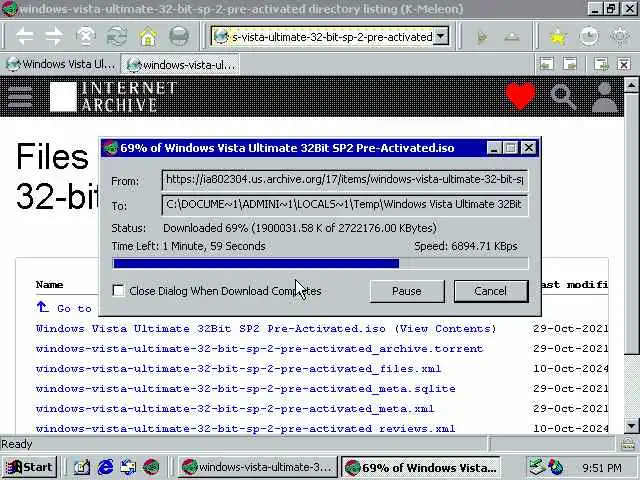Click the Print icon in toolbar
Viewport: 640px width, 480px height.
coord(179,37)
